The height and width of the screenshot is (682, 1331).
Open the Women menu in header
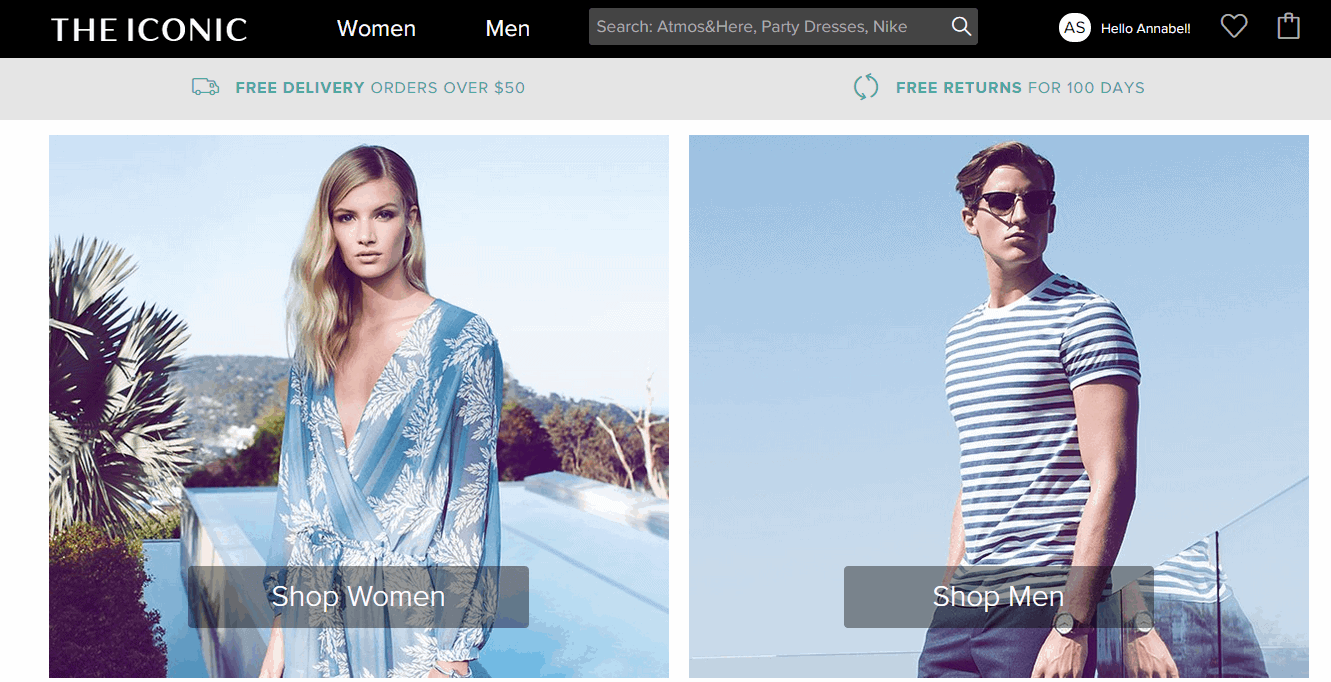coord(376,29)
